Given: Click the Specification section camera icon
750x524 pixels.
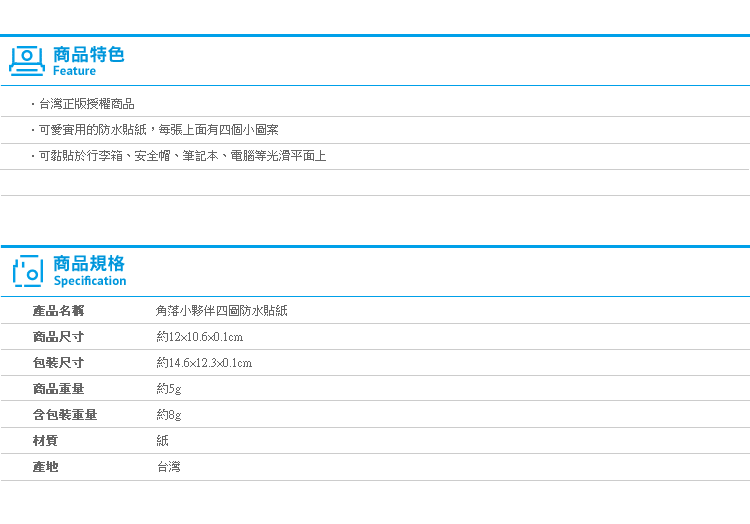Looking at the screenshot, I should 28,271.
